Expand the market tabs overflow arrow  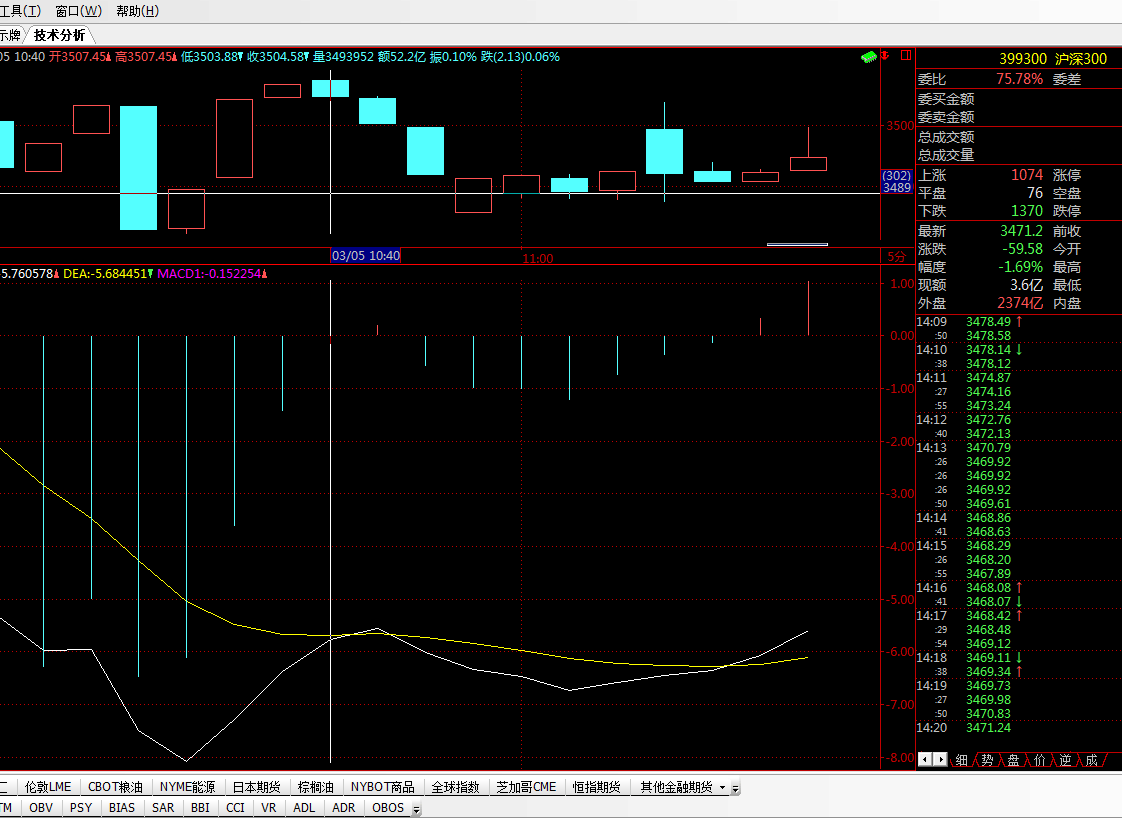[x=735, y=788]
